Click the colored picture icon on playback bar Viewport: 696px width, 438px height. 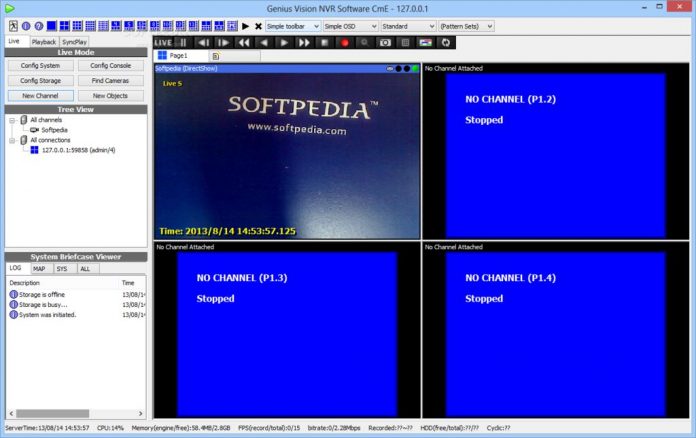[x=425, y=43]
